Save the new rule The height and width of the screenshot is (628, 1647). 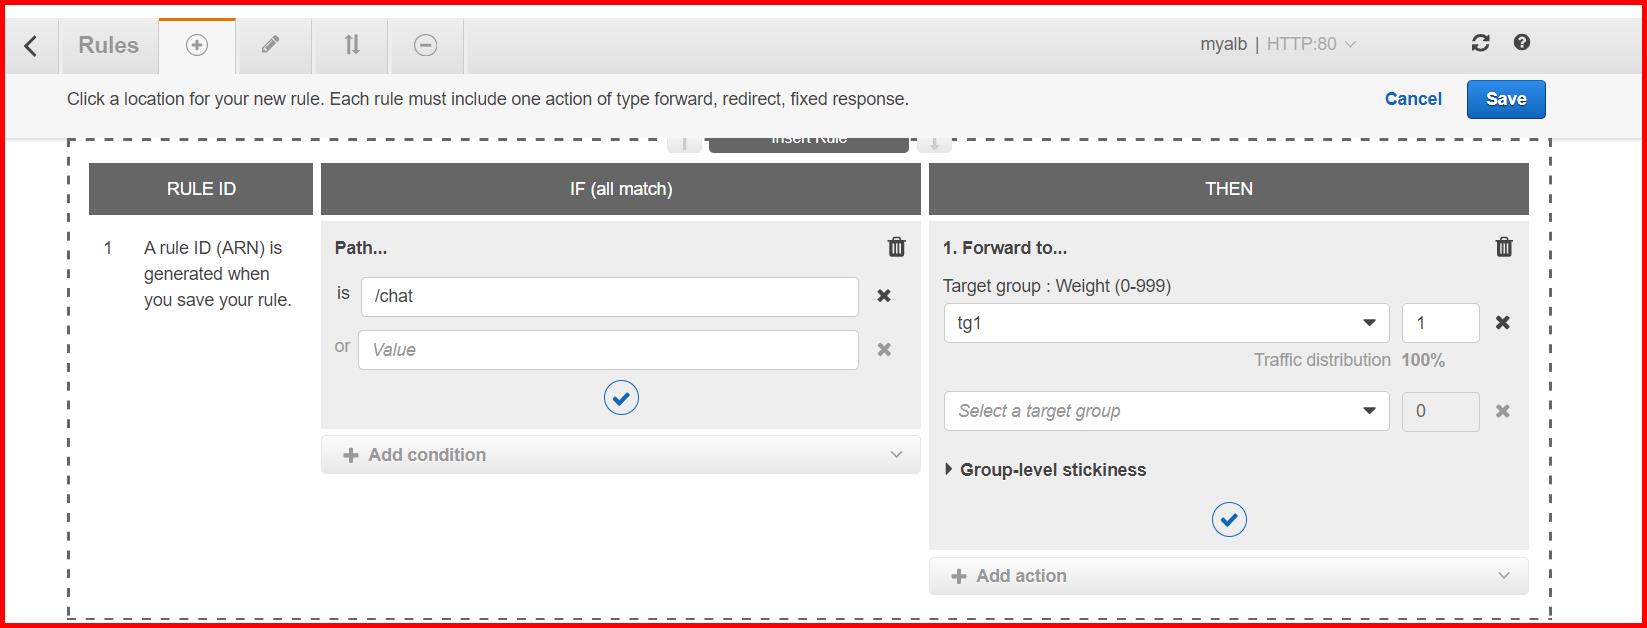1505,99
